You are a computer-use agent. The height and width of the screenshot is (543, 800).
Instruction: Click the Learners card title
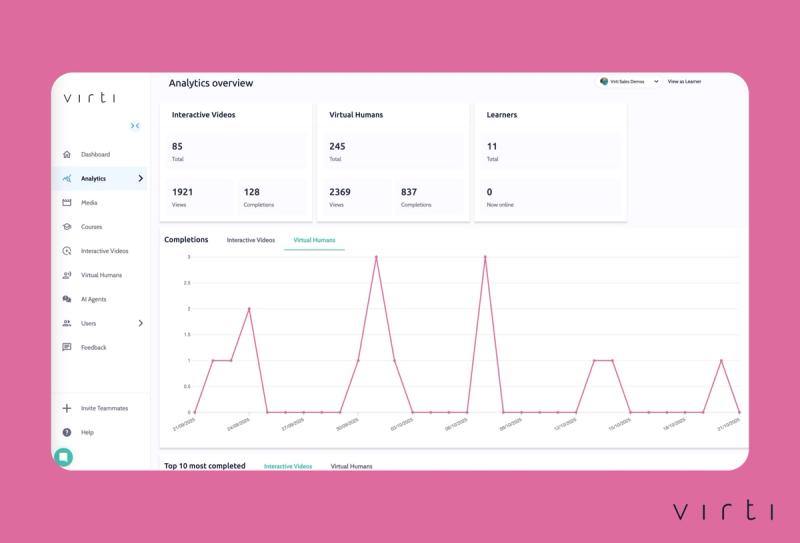502,115
